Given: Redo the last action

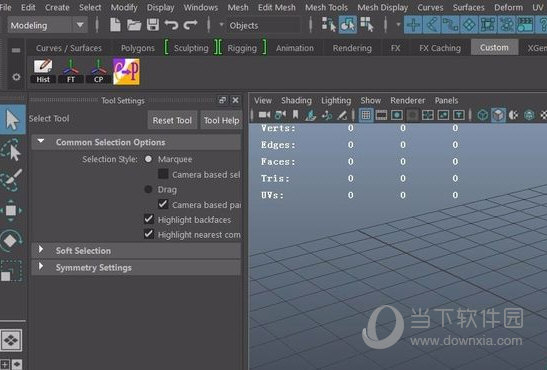Looking at the screenshot, I should pos(190,25).
